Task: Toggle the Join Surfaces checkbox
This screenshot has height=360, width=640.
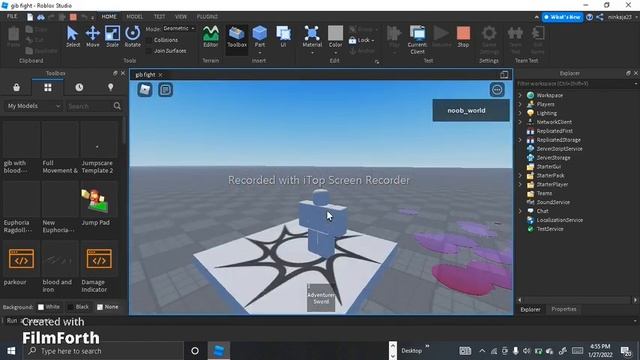Action: pyautogui.click(x=149, y=51)
